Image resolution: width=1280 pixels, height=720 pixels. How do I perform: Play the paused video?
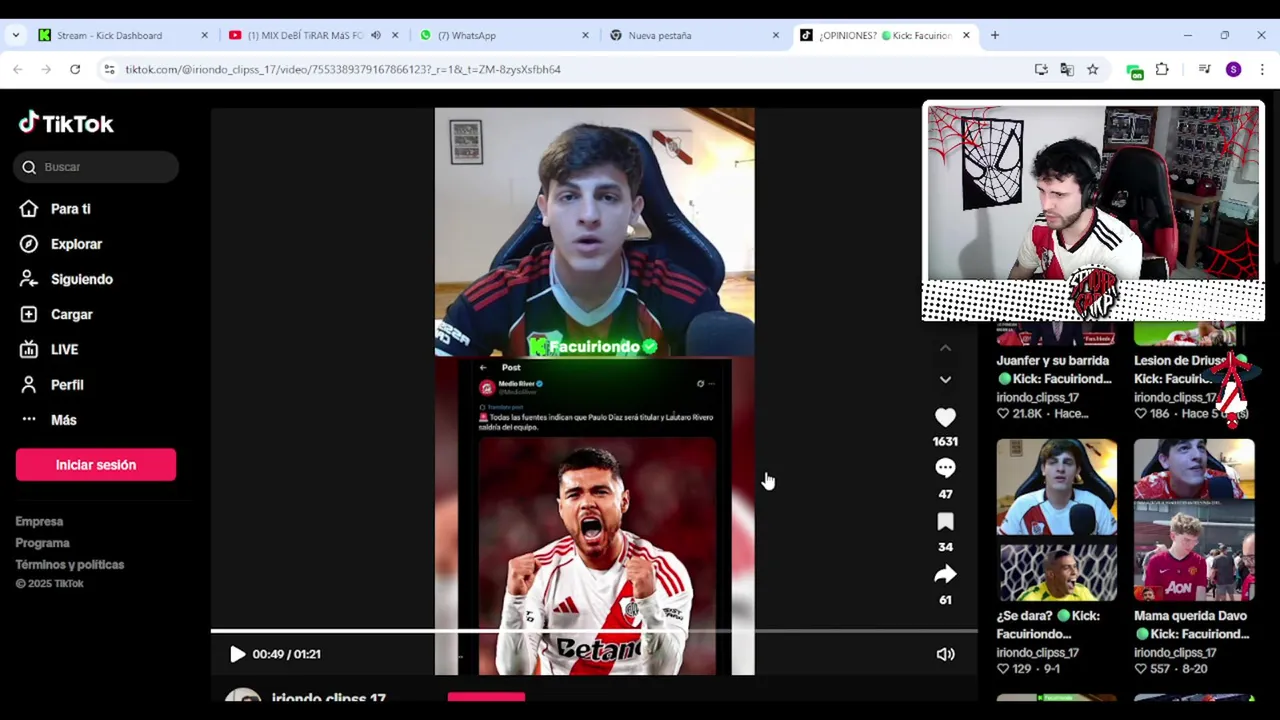pyautogui.click(x=237, y=654)
